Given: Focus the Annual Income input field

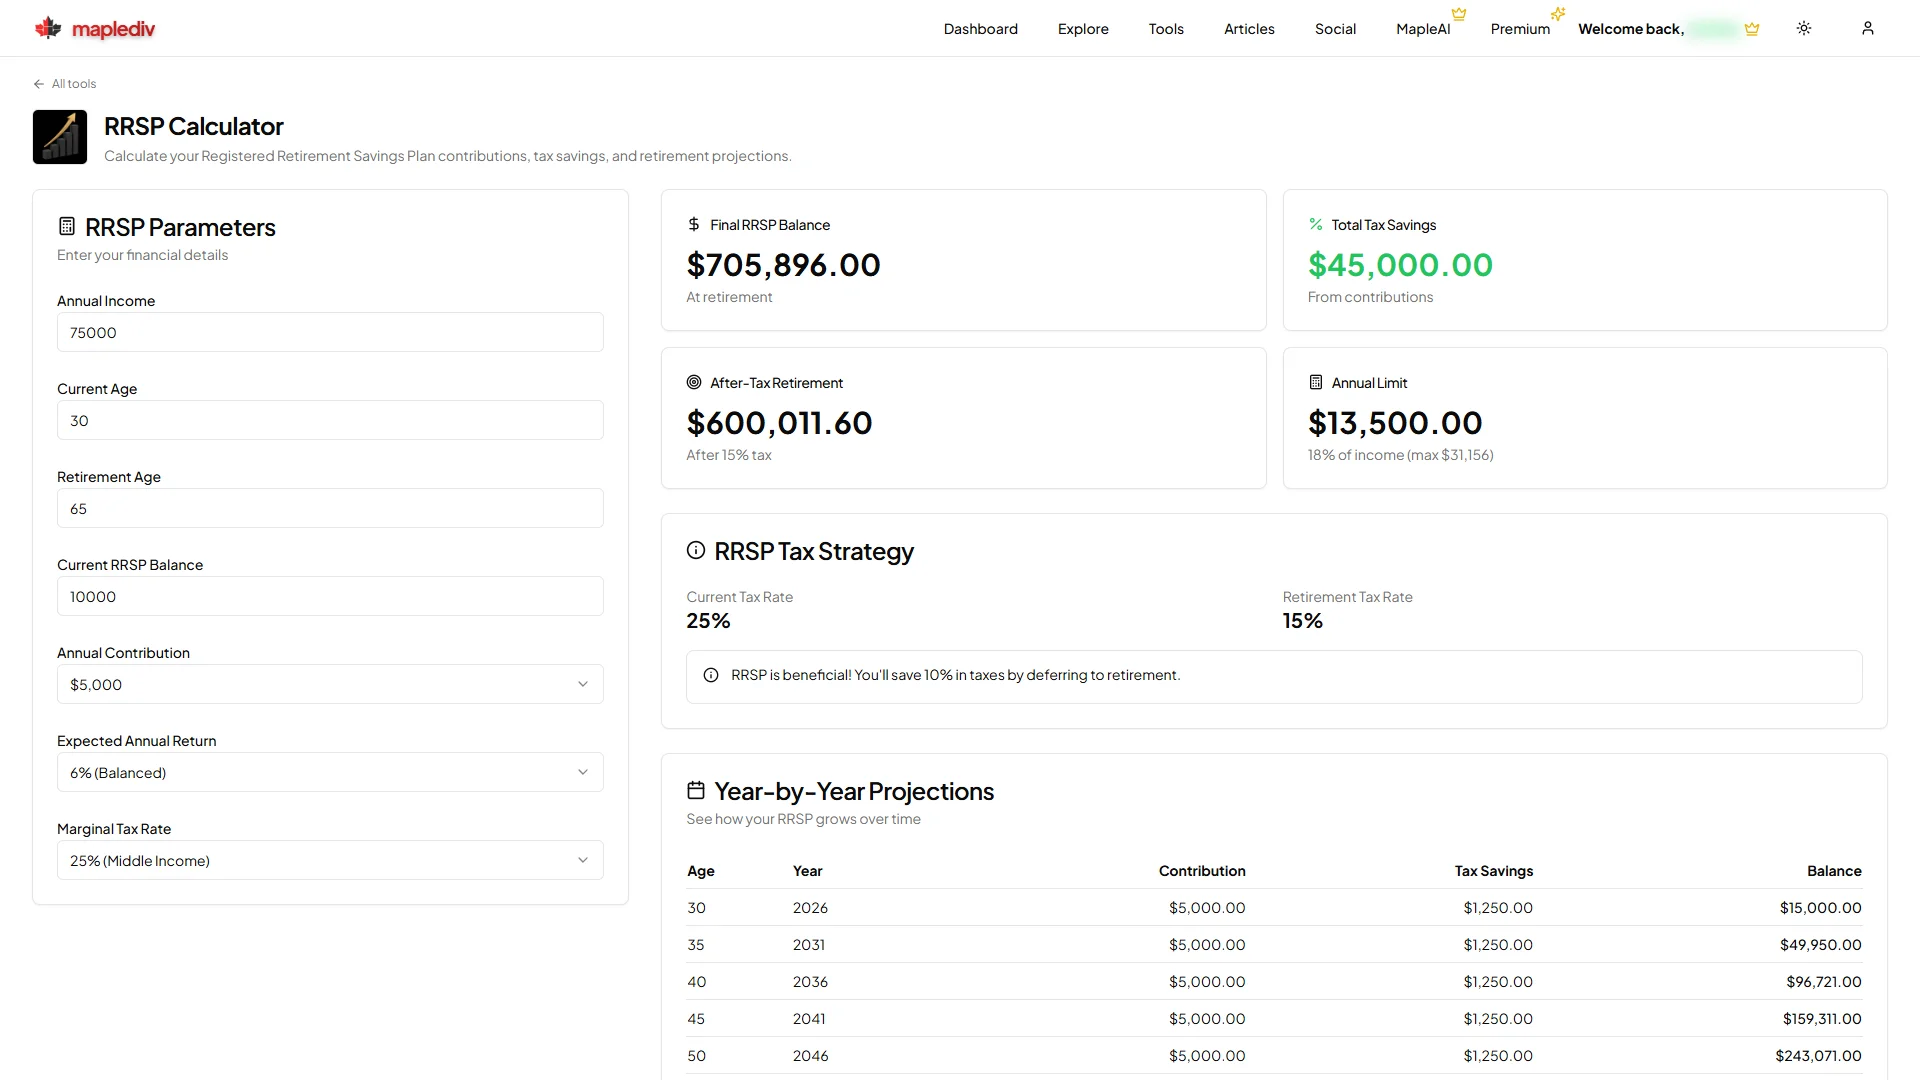Looking at the screenshot, I should [x=330, y=333].
